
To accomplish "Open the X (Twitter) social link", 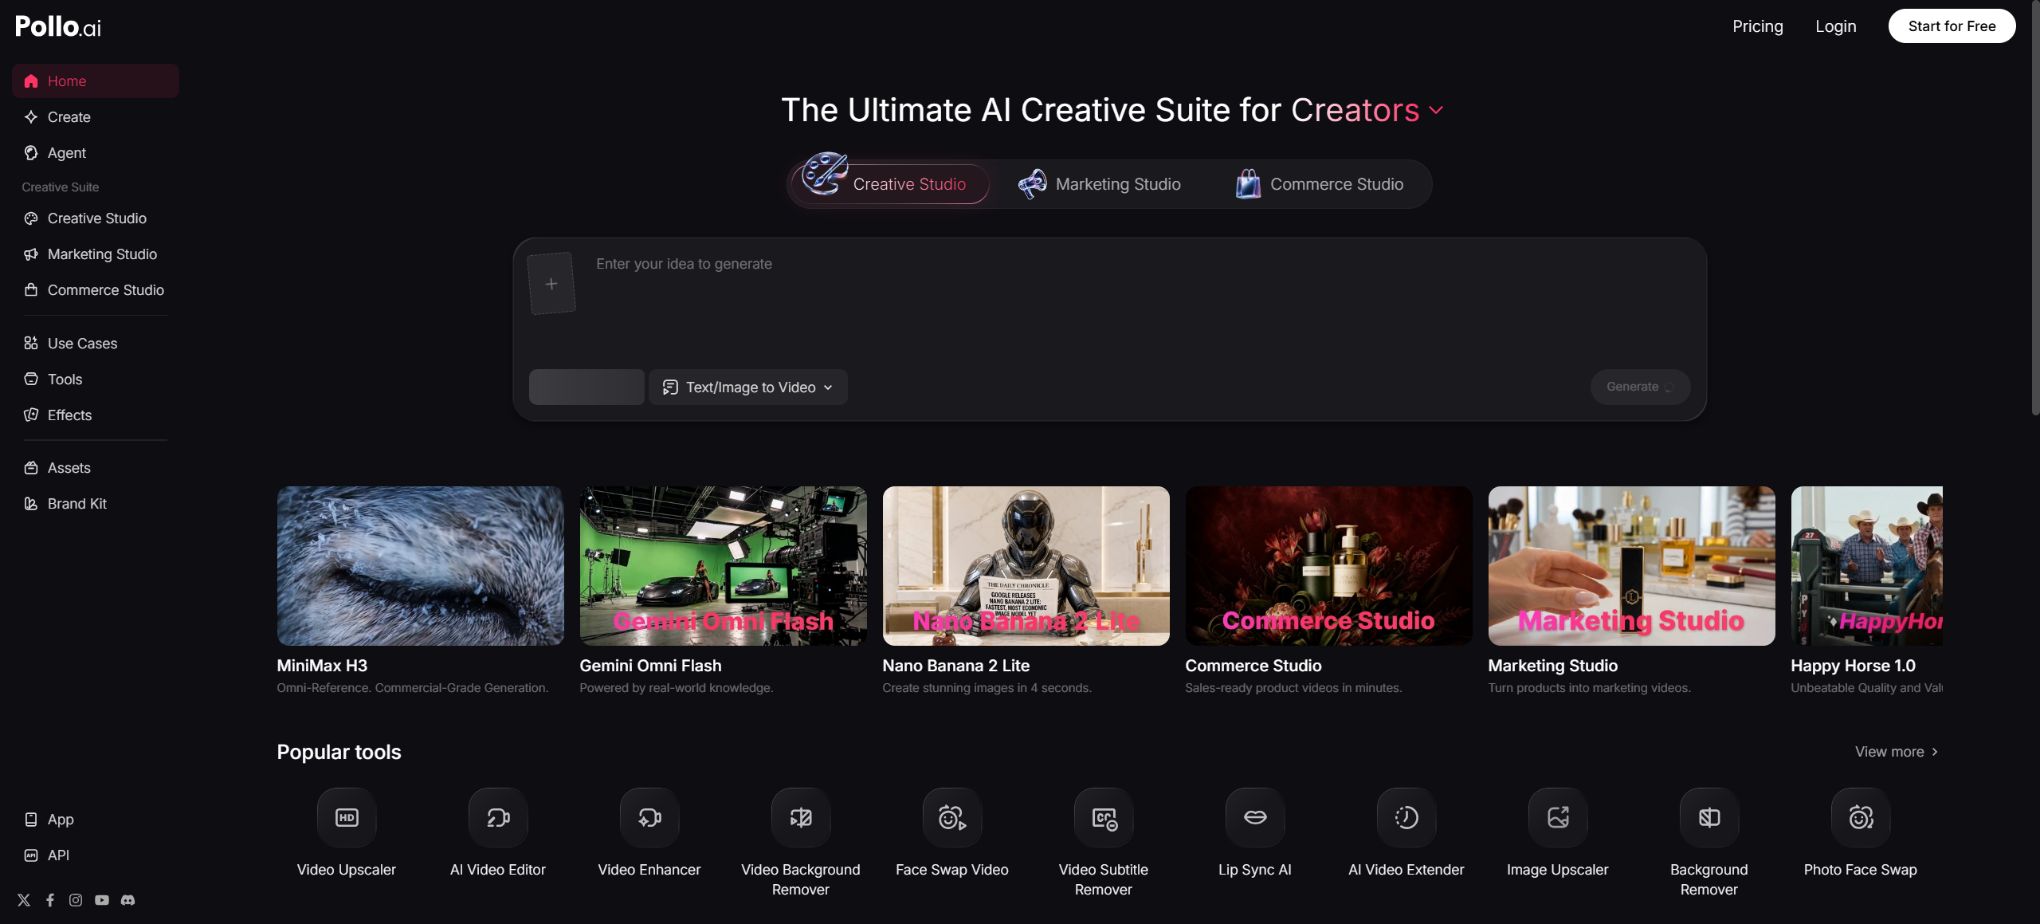I will click(x=24, y=900).
